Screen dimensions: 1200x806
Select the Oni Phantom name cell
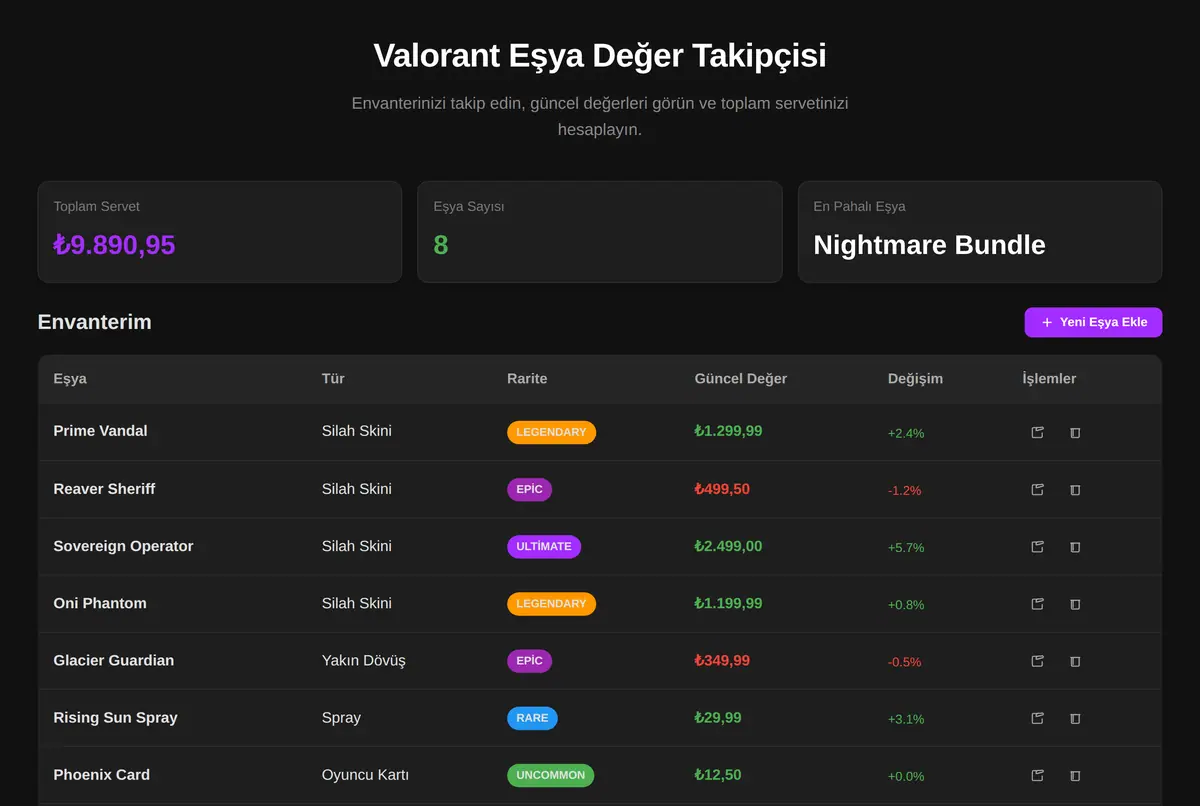point(100,603)
